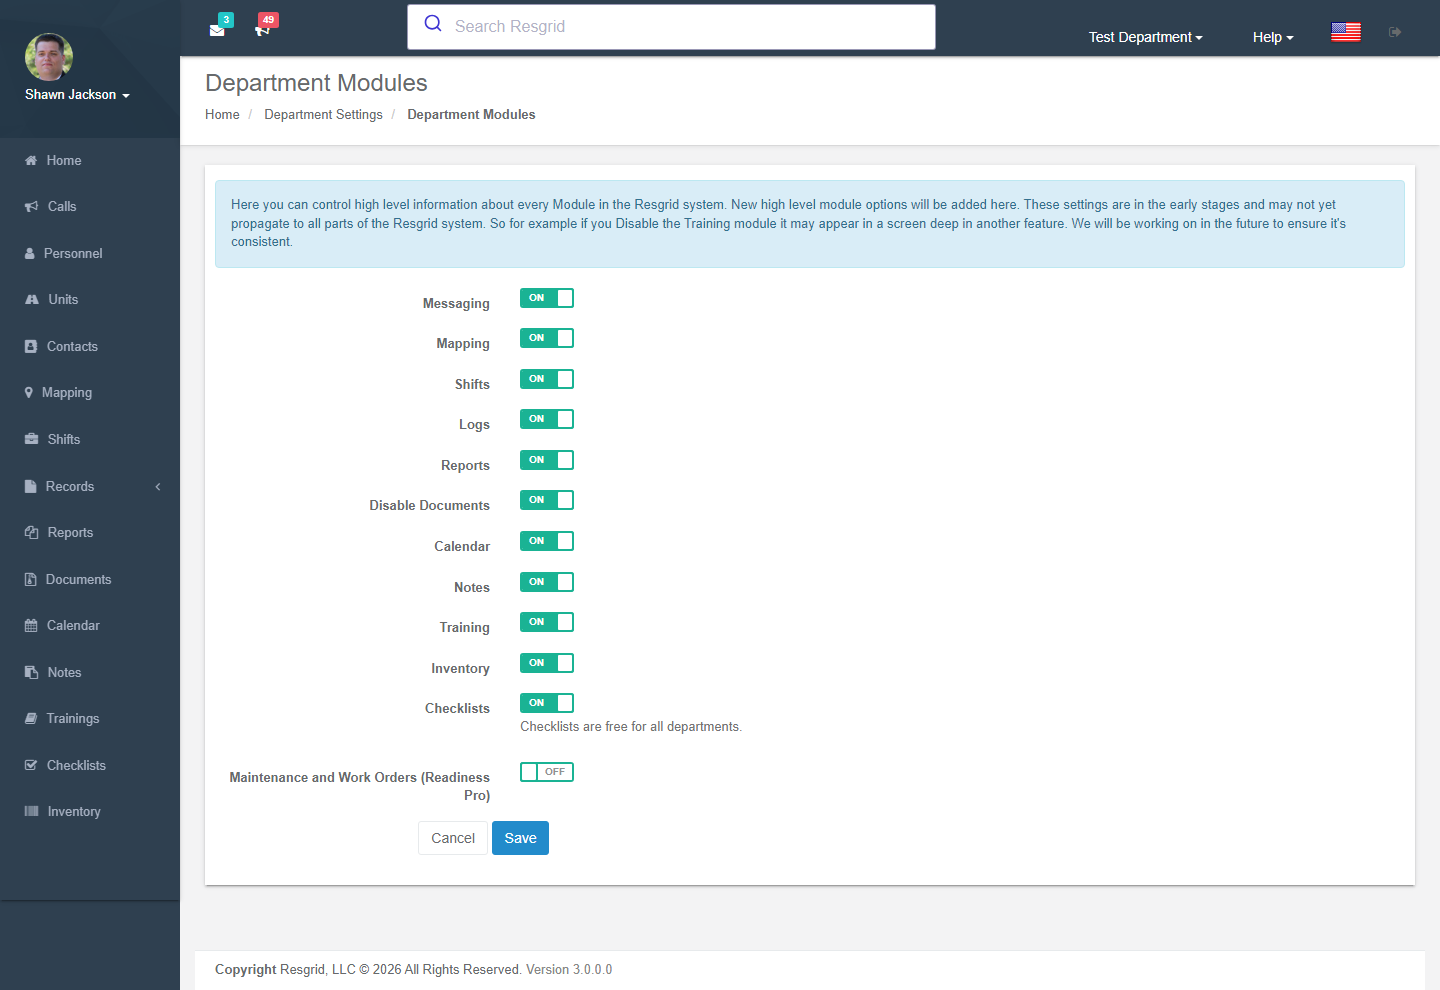1440x990 pixels.
Task: Click the US flag language icon
Action: tap(1346, 32)
